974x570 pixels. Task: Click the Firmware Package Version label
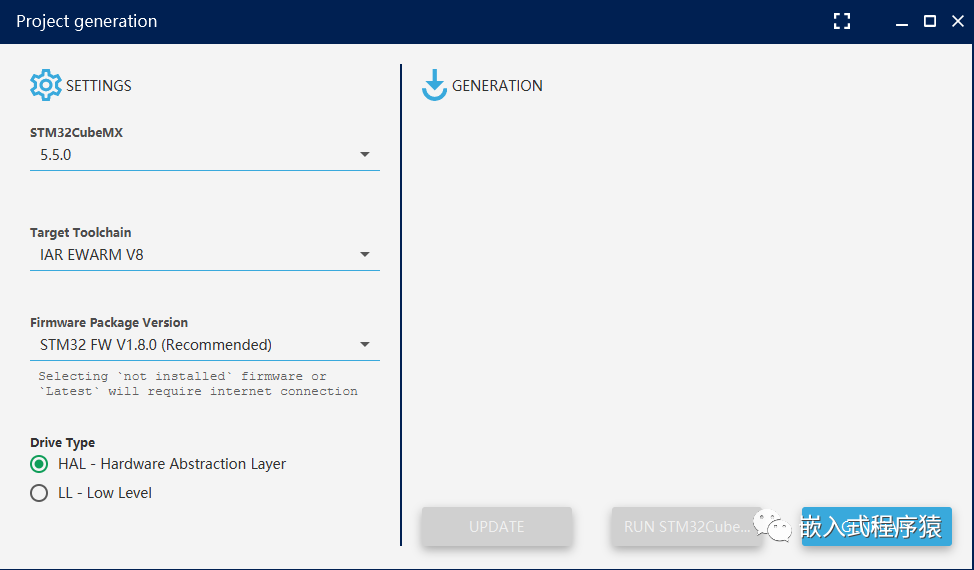109,322
